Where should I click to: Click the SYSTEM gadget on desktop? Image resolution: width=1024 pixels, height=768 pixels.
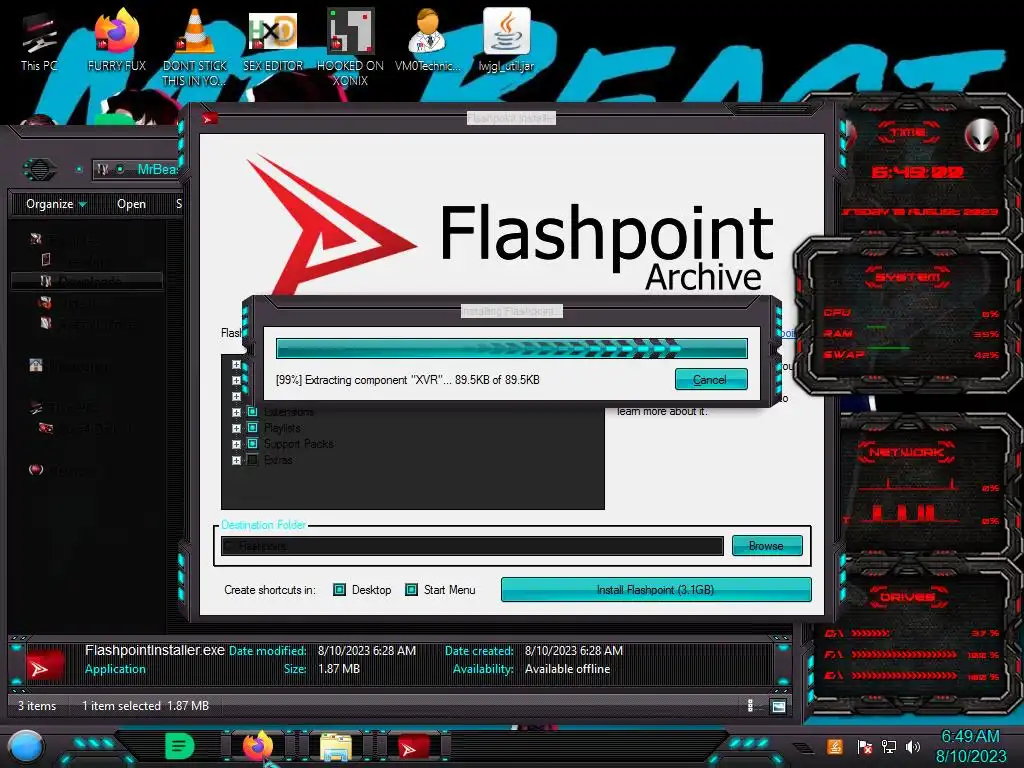click(908, 317)
